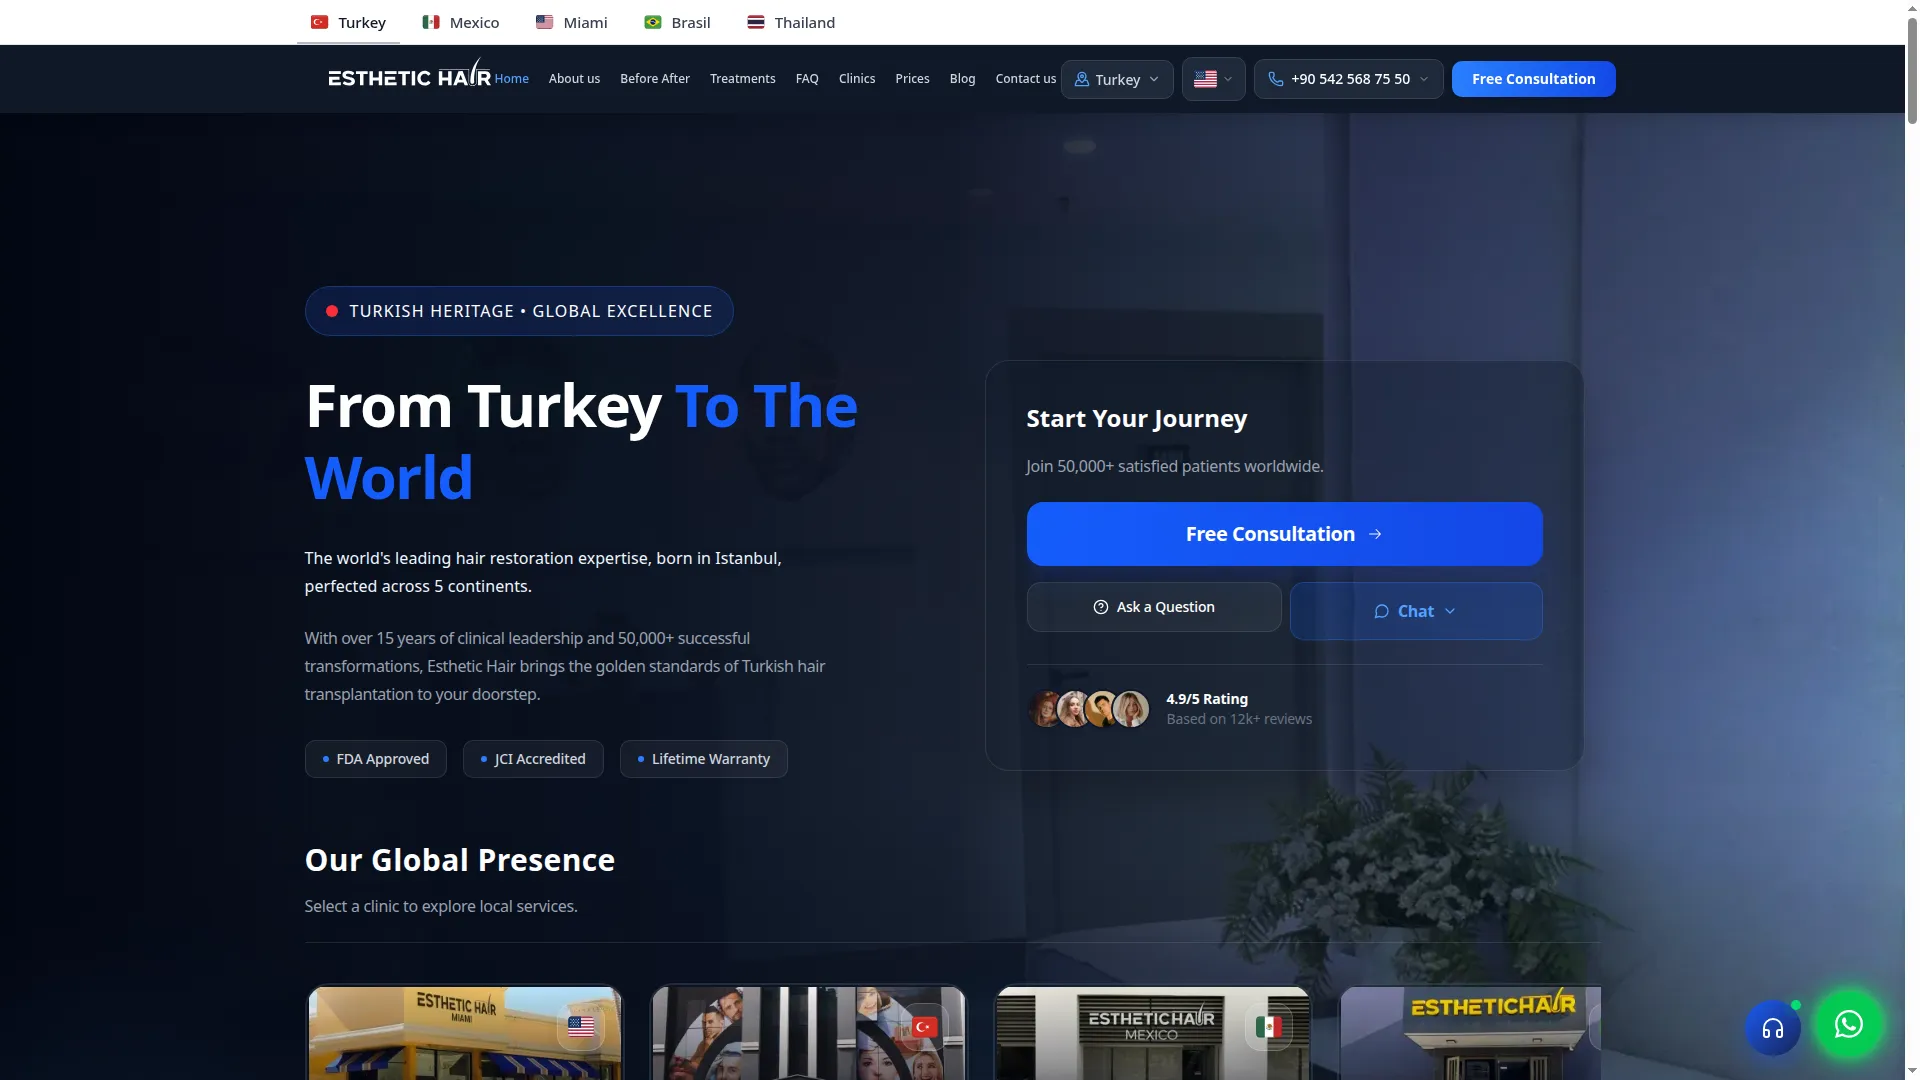This screenshot has height=1080, width=1920.
Task: Open the language flag dropdown
Action: coord(1213,79)
